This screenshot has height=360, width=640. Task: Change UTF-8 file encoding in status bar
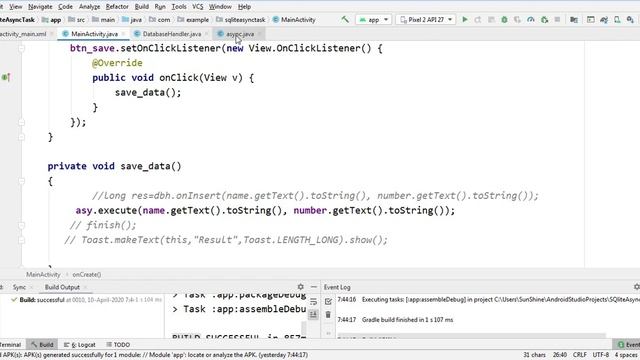click(600, 355)
